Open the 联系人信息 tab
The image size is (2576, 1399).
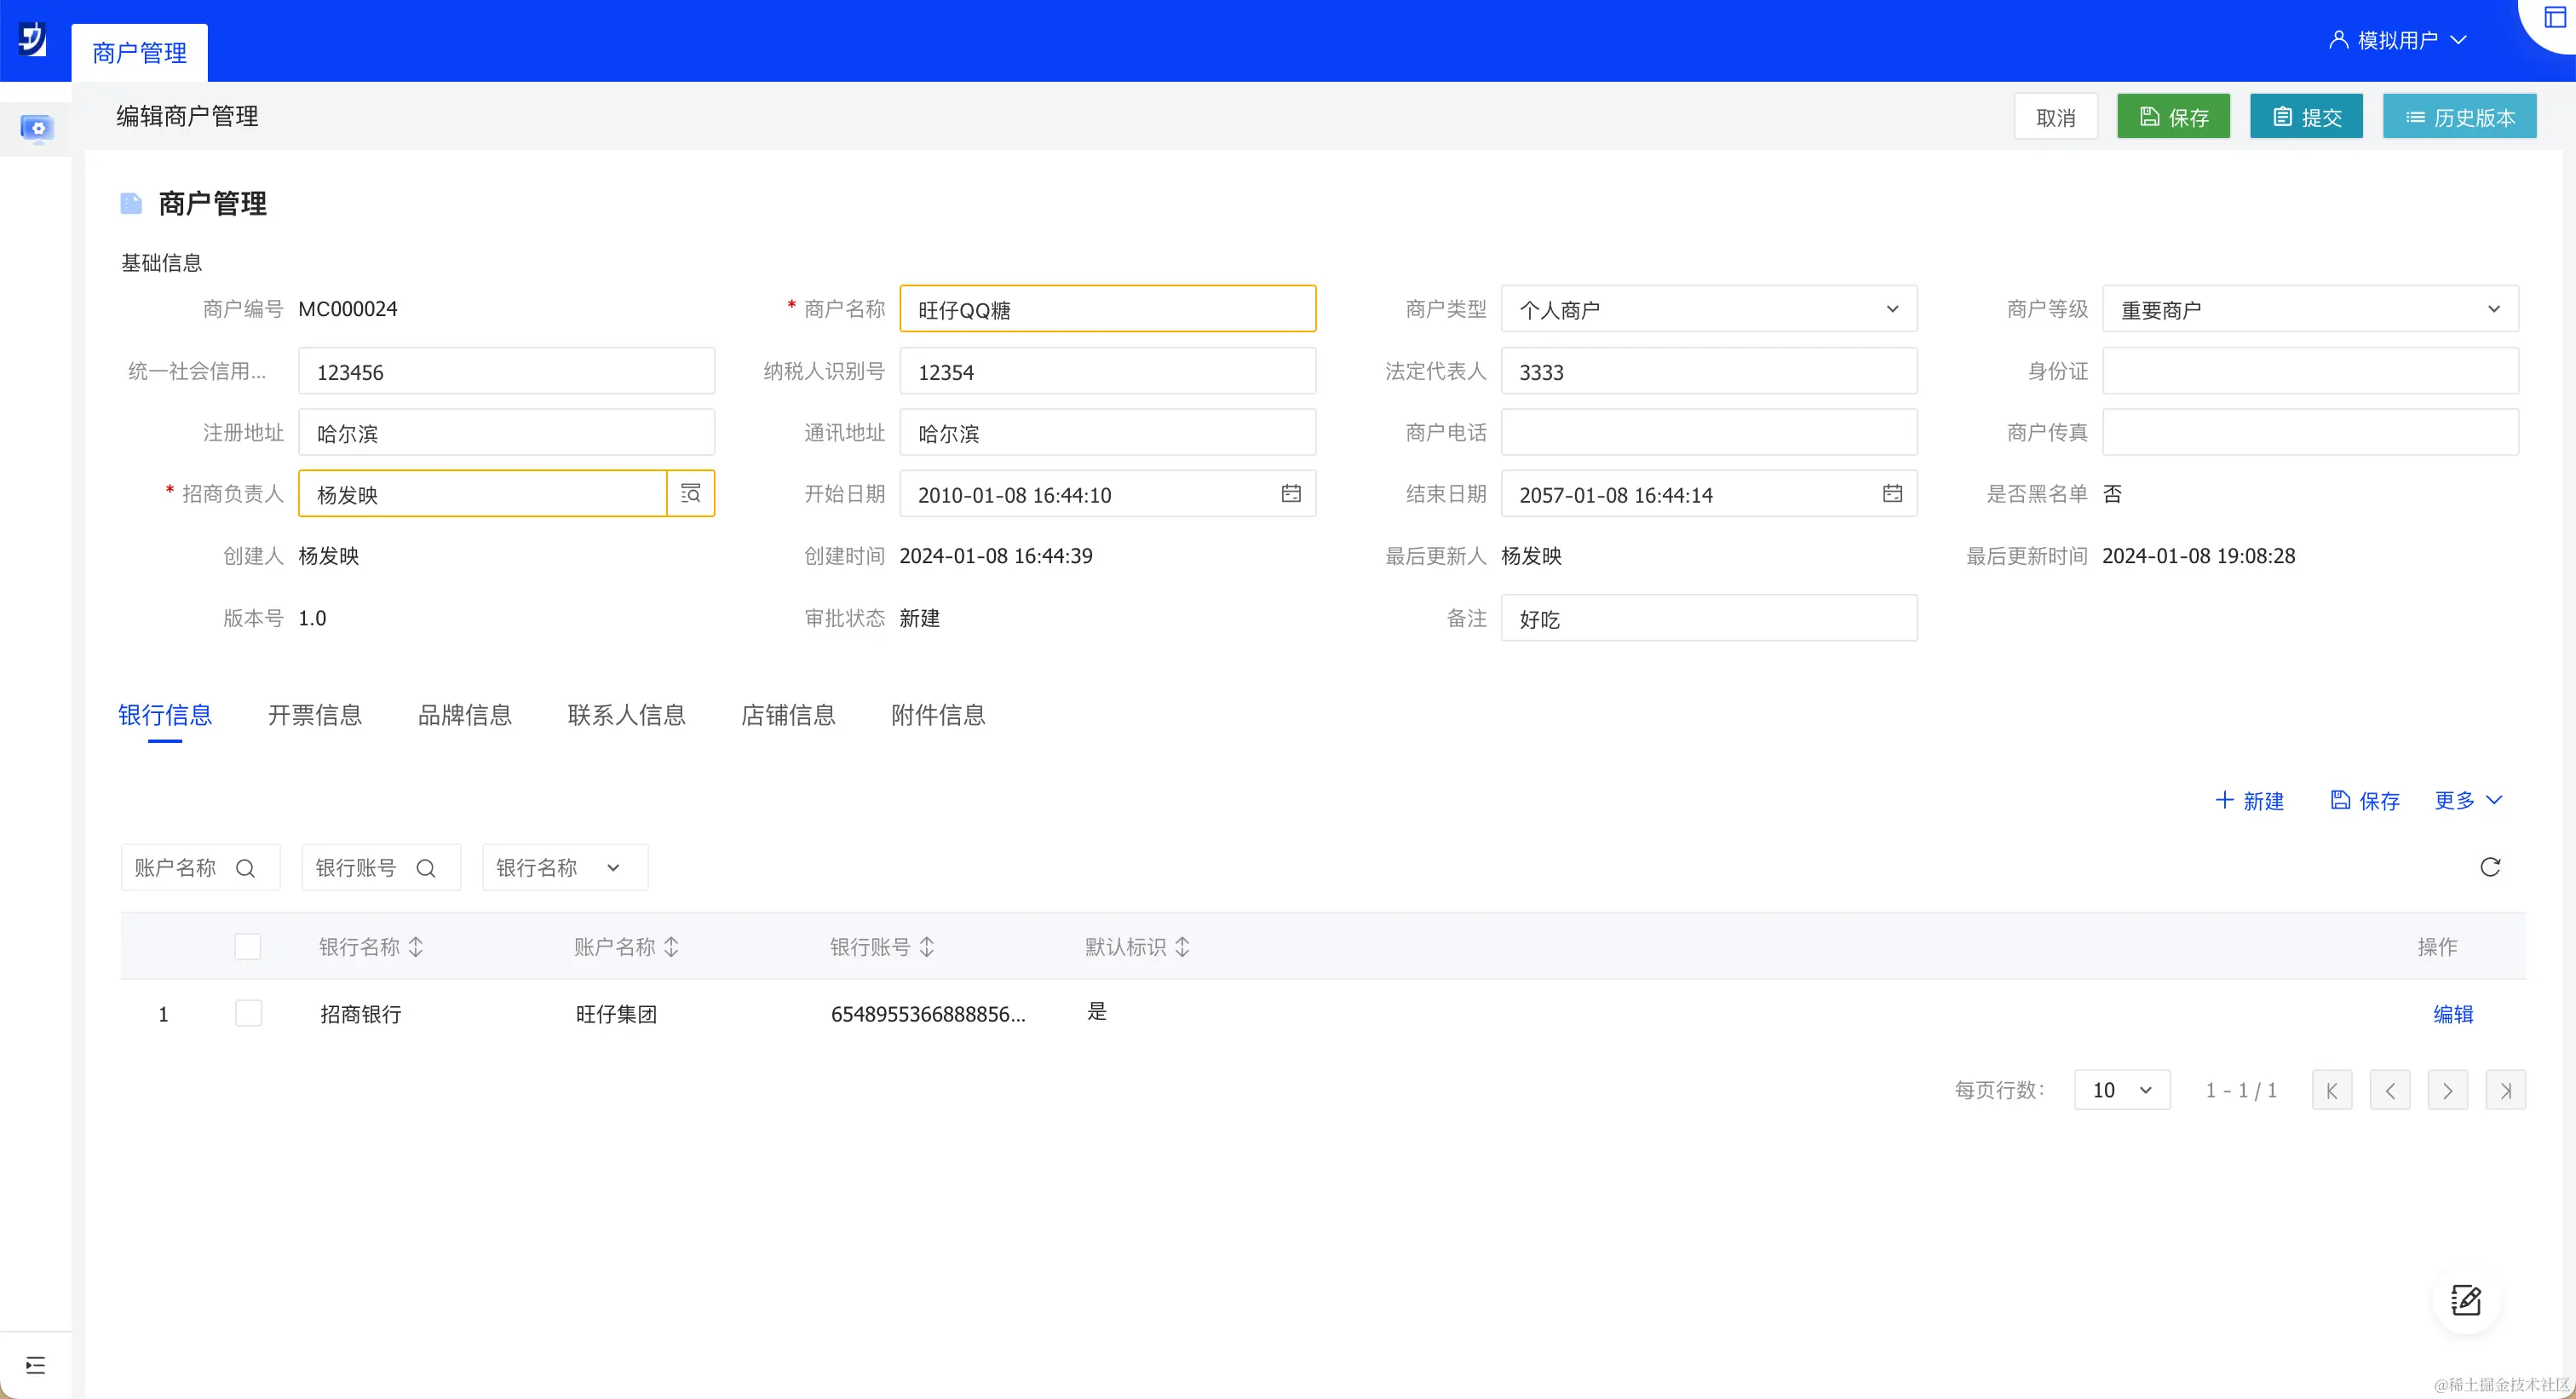pyautogui.click(x=626, y=715)
